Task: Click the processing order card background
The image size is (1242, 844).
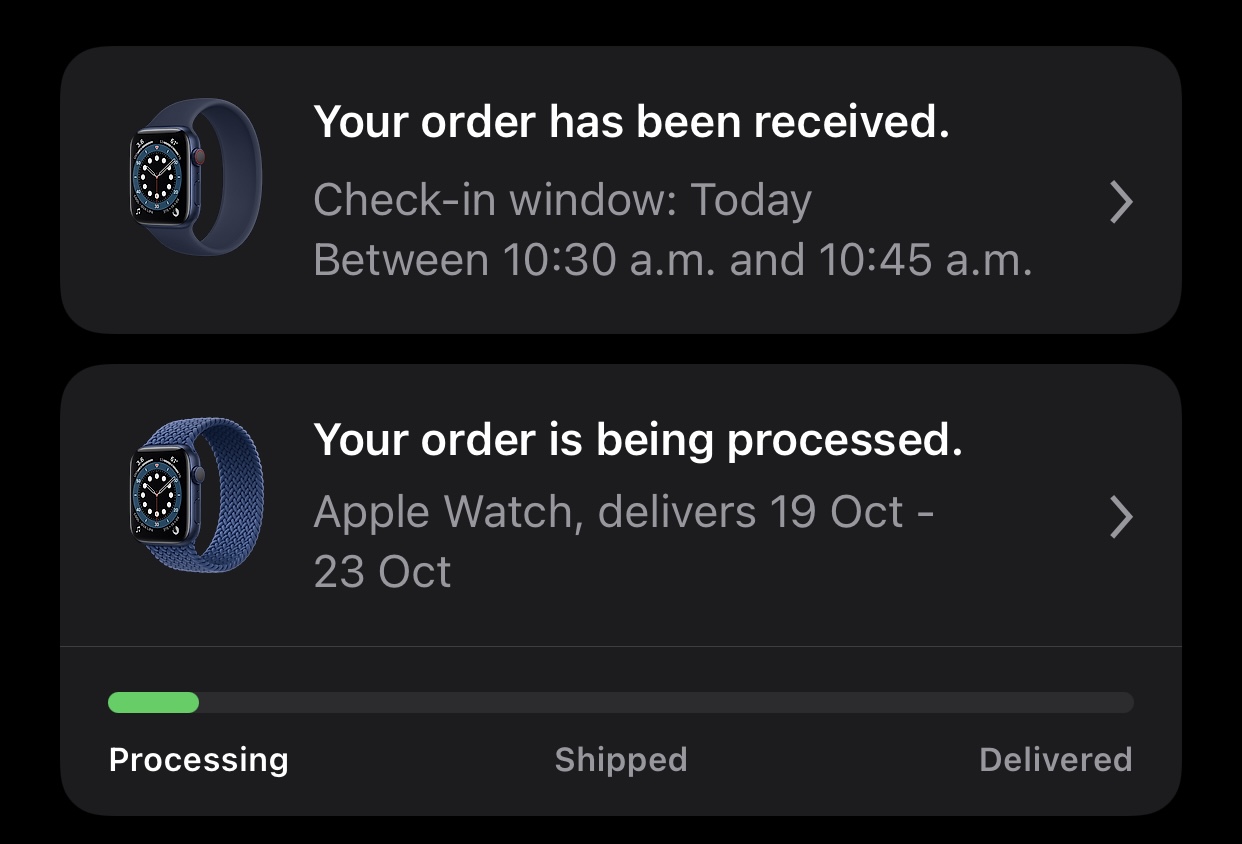Action: tap(621, 590)
